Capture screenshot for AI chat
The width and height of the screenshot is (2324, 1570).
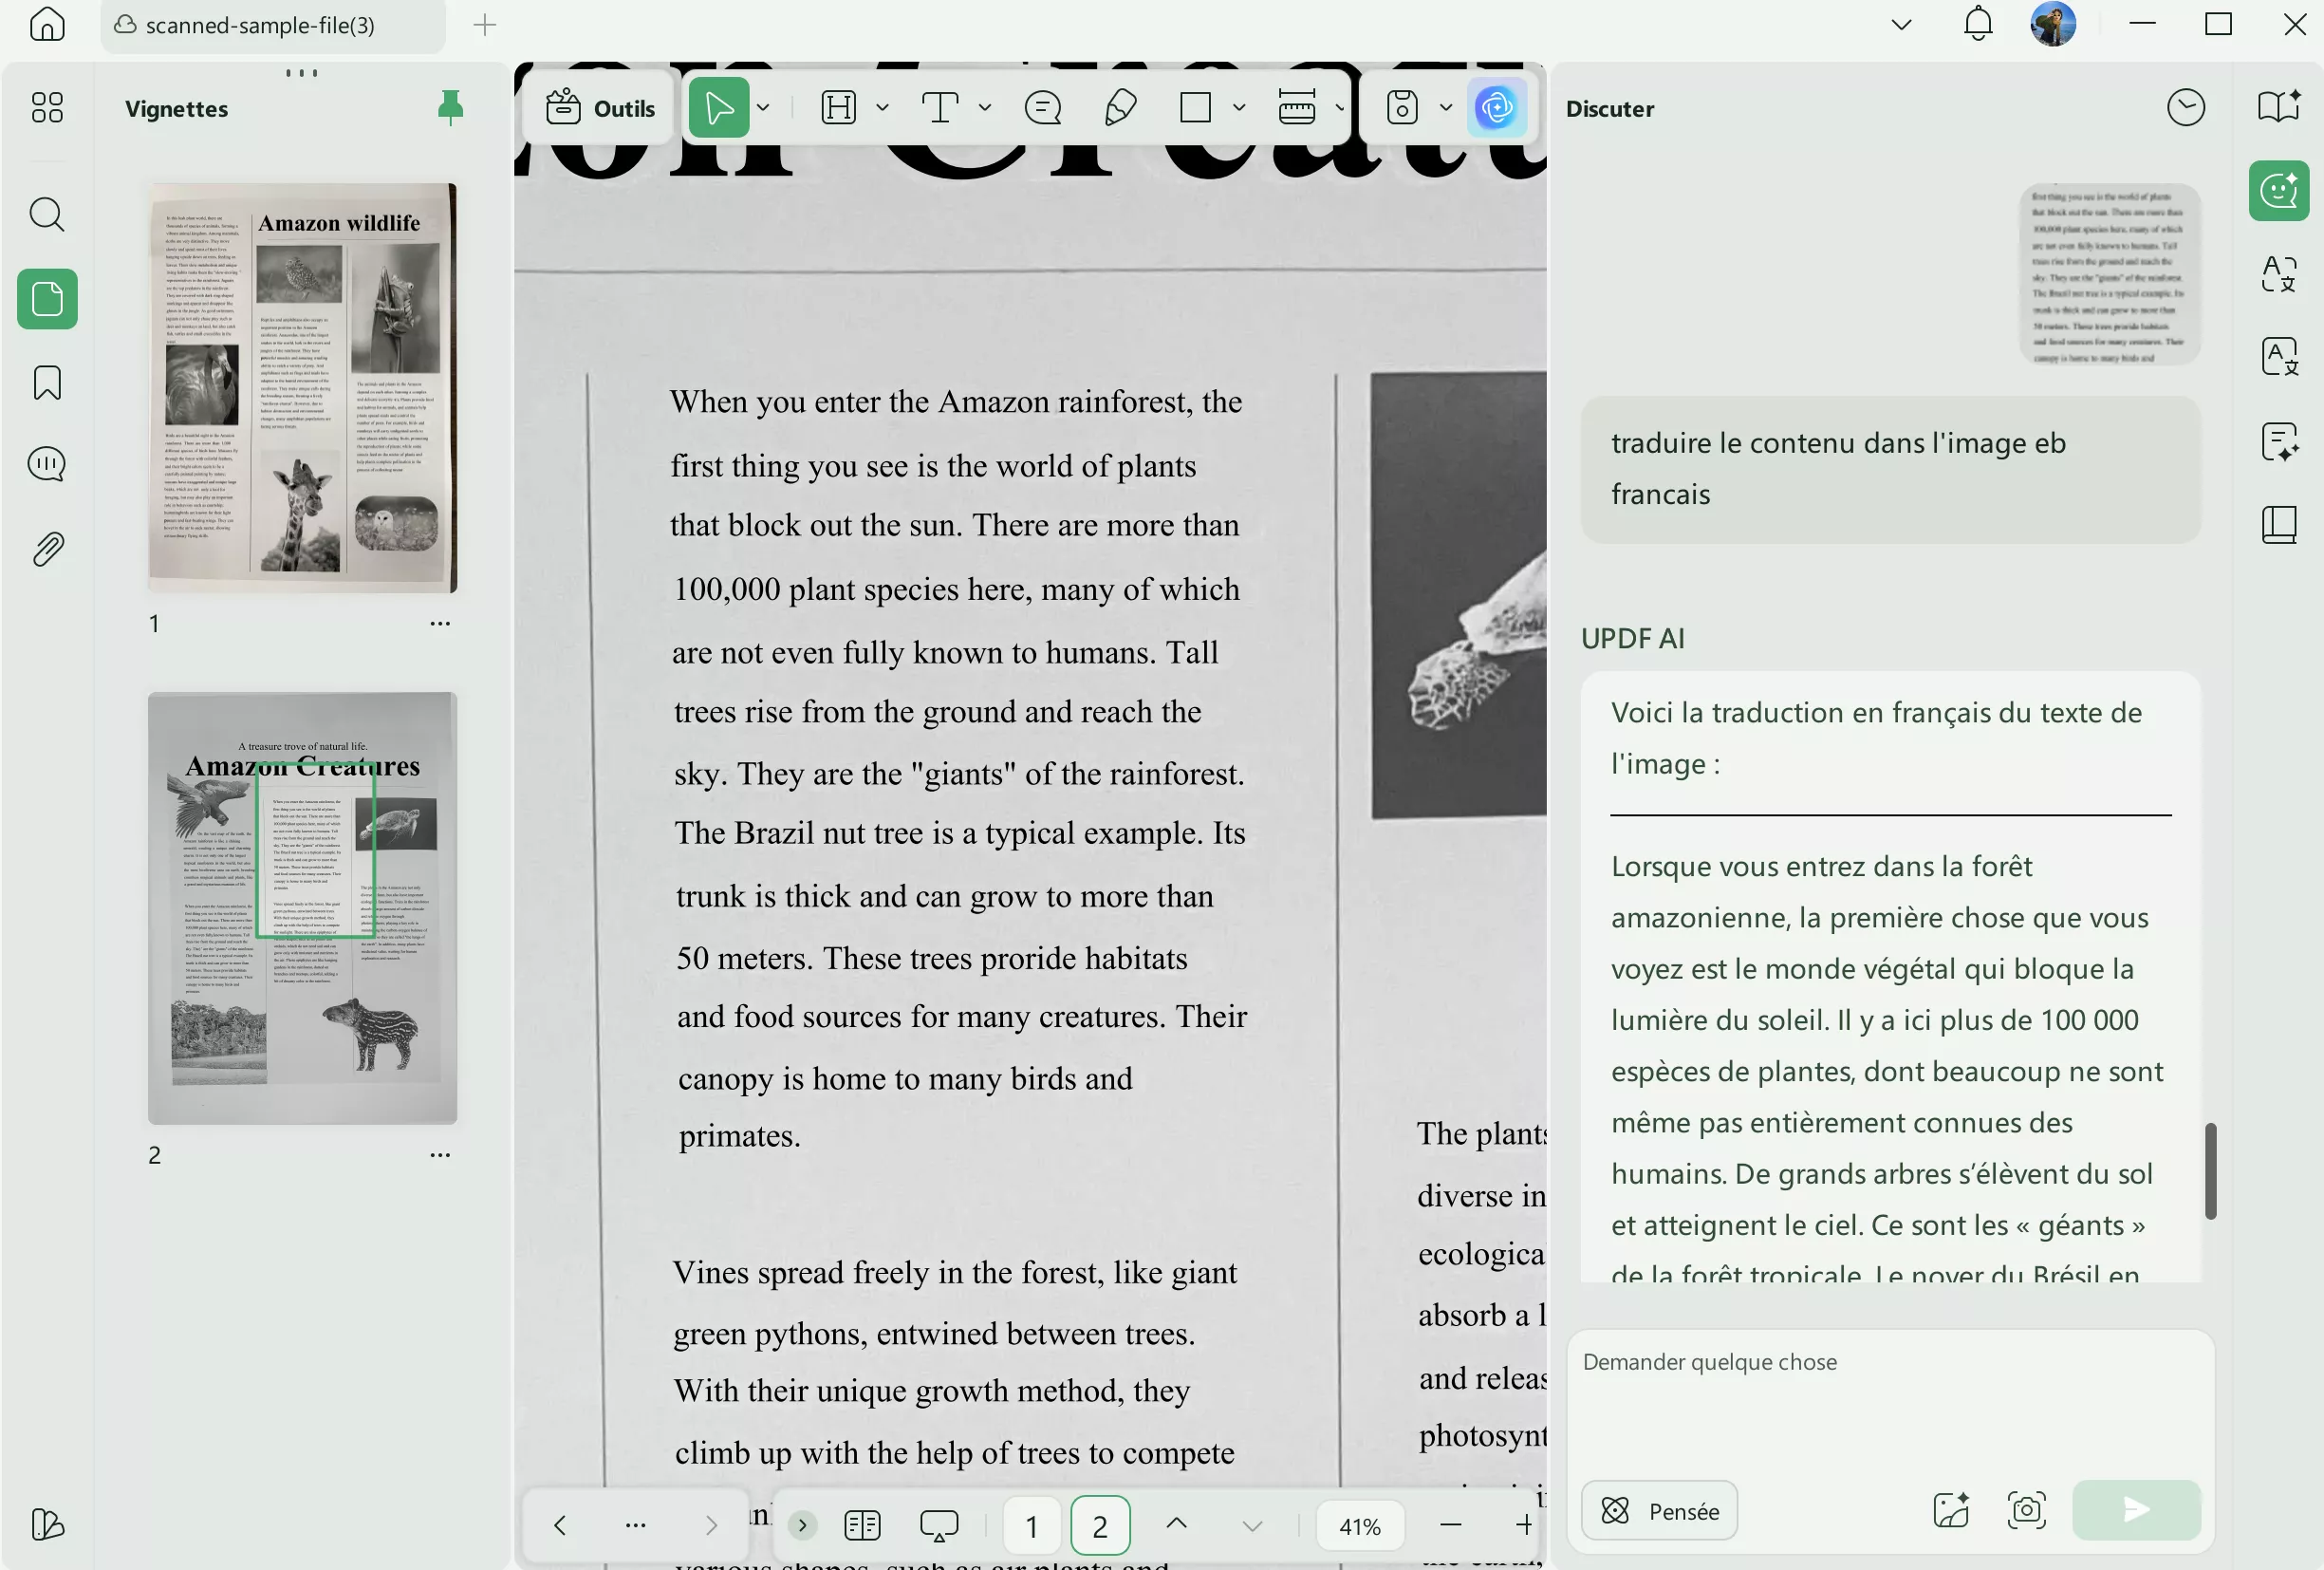click(2026, 1510)
